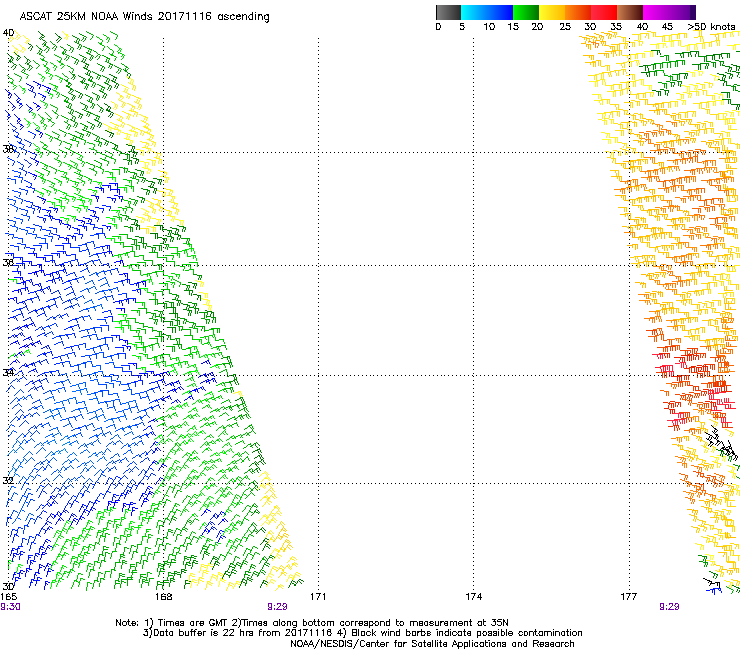The height and width of the screenshot is (650, 740).
Task: Click the longitude label '174'
Action: click(x=473, y=597)
